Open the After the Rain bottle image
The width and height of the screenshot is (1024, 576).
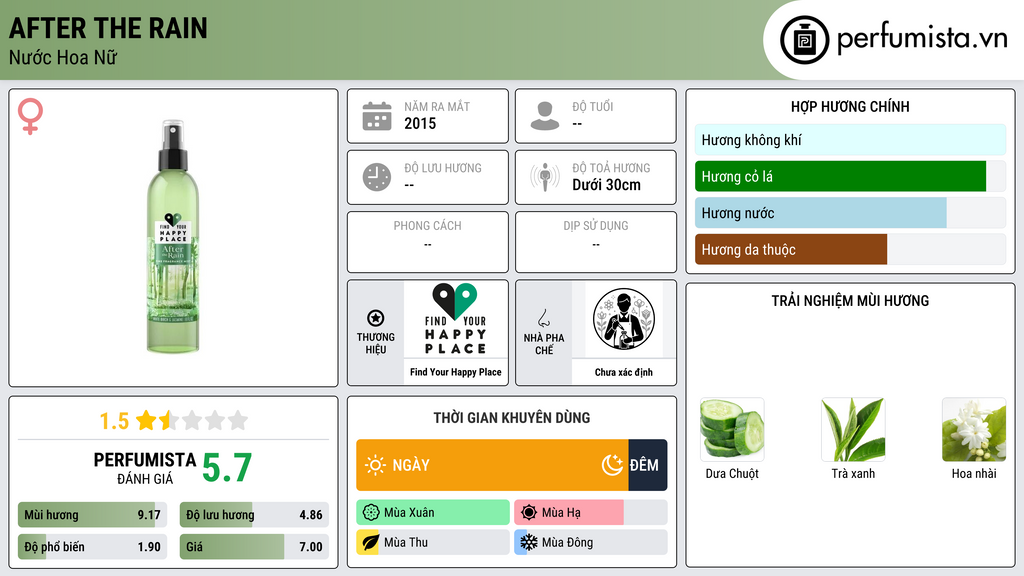(173, 236)
